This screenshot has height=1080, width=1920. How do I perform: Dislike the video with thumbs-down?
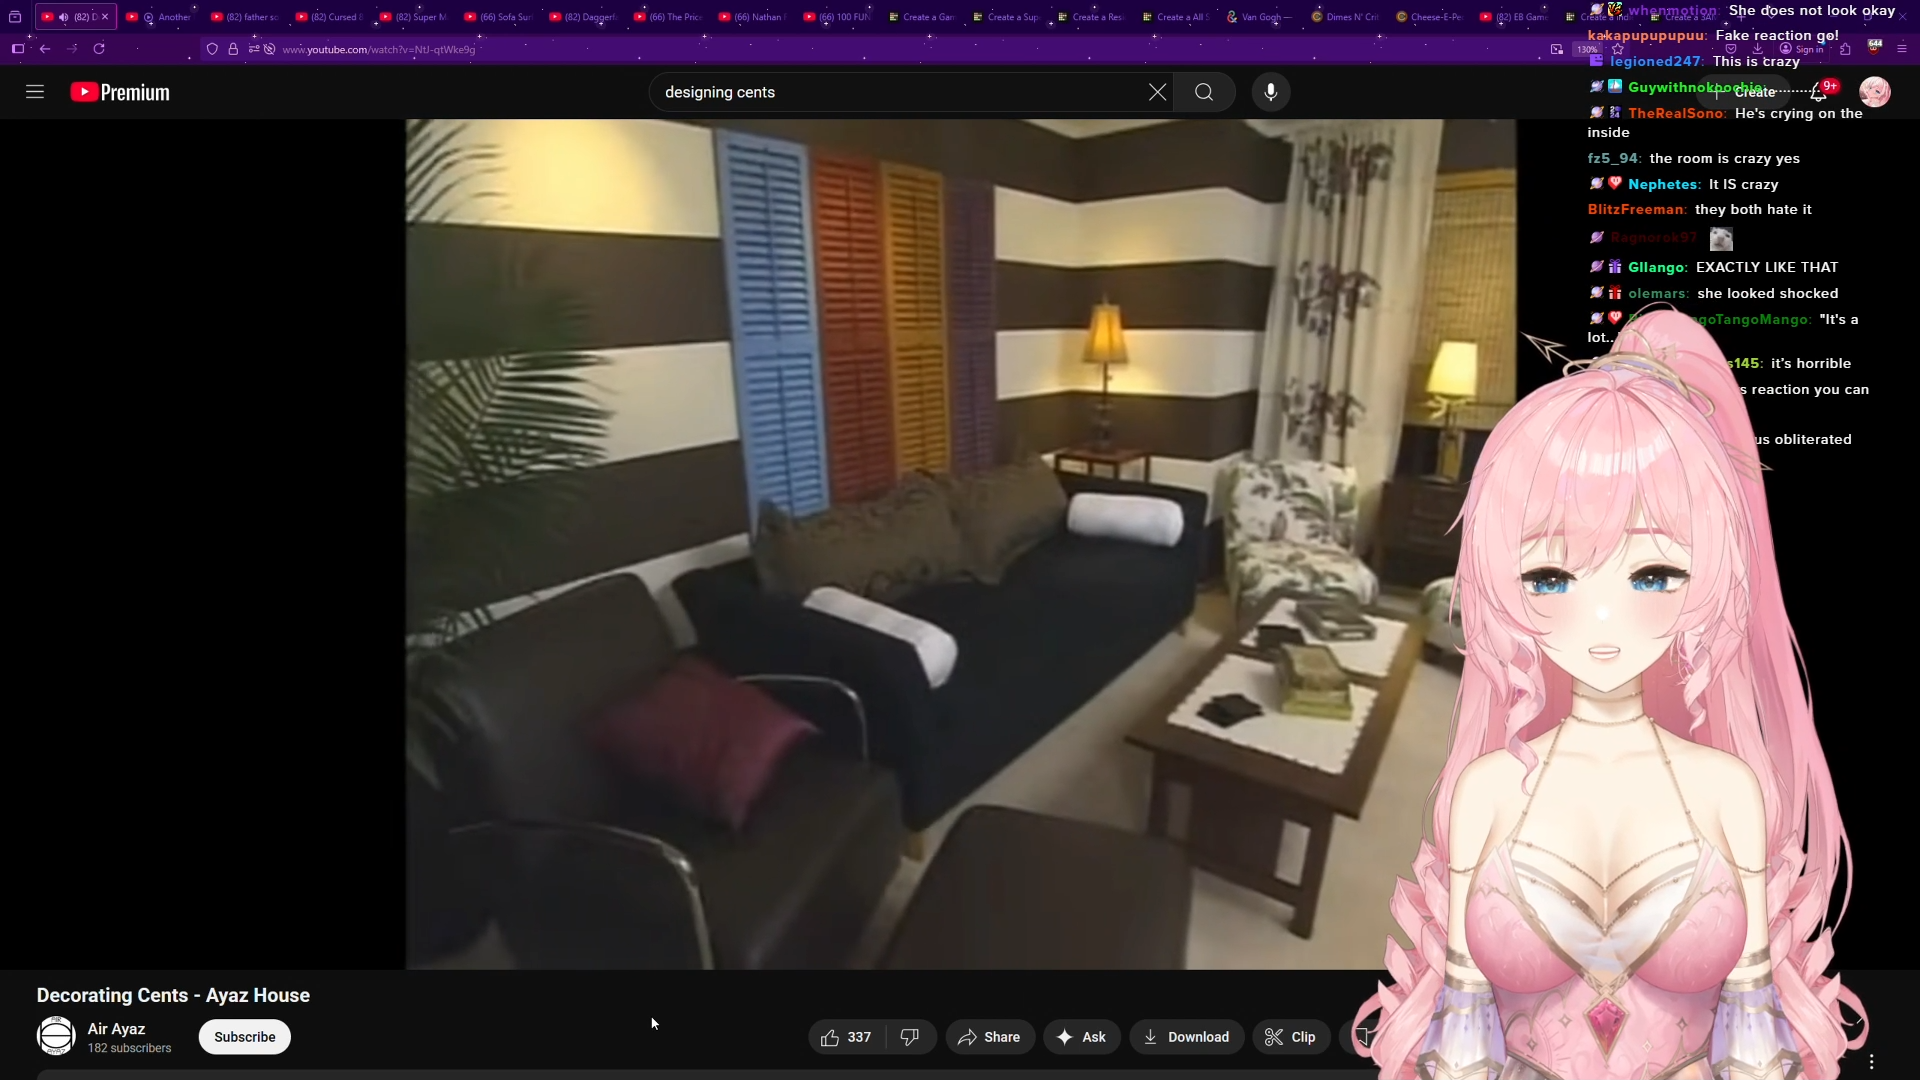point(910,1037)
